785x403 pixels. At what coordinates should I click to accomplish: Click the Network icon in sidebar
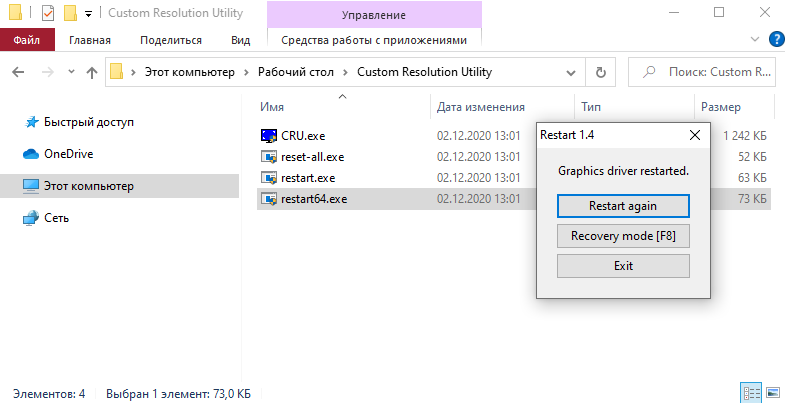[x=31, y=218]
